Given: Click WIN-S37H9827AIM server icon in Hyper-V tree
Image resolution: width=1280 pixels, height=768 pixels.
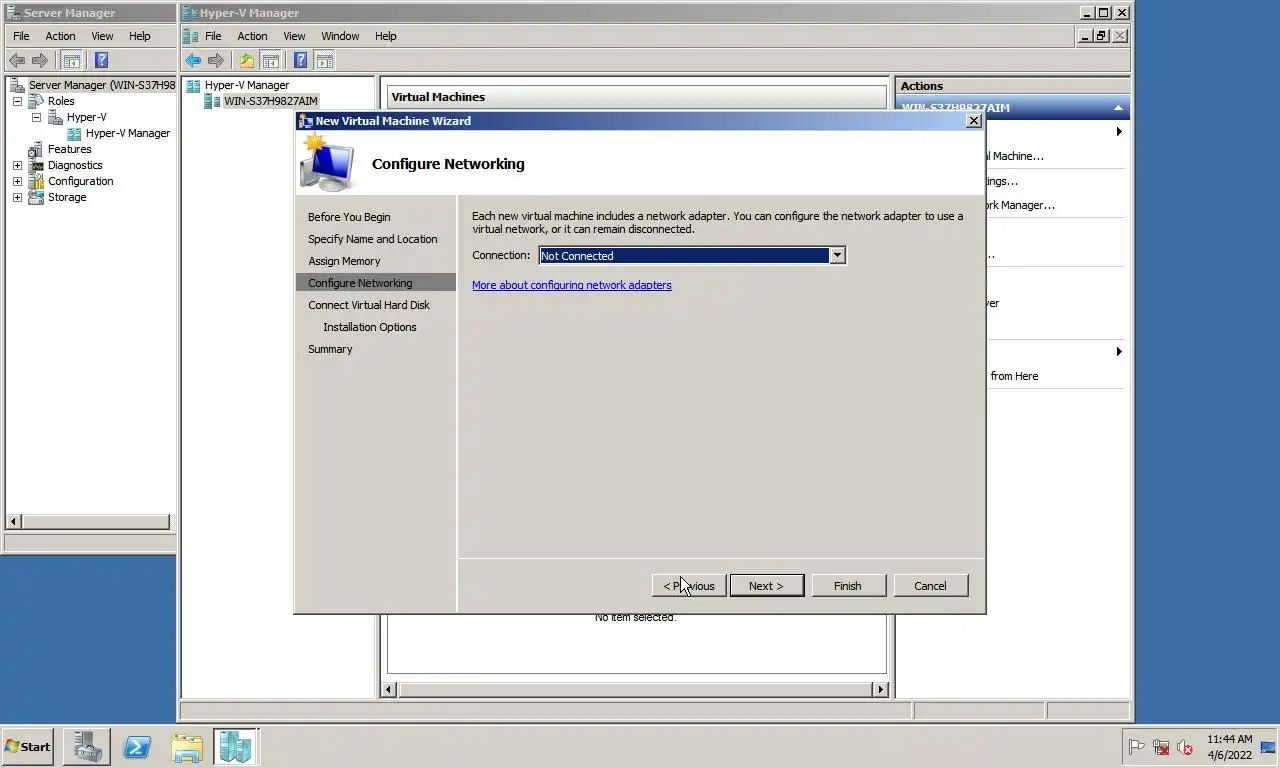Looking at the screenshot, I should [212, 101].
